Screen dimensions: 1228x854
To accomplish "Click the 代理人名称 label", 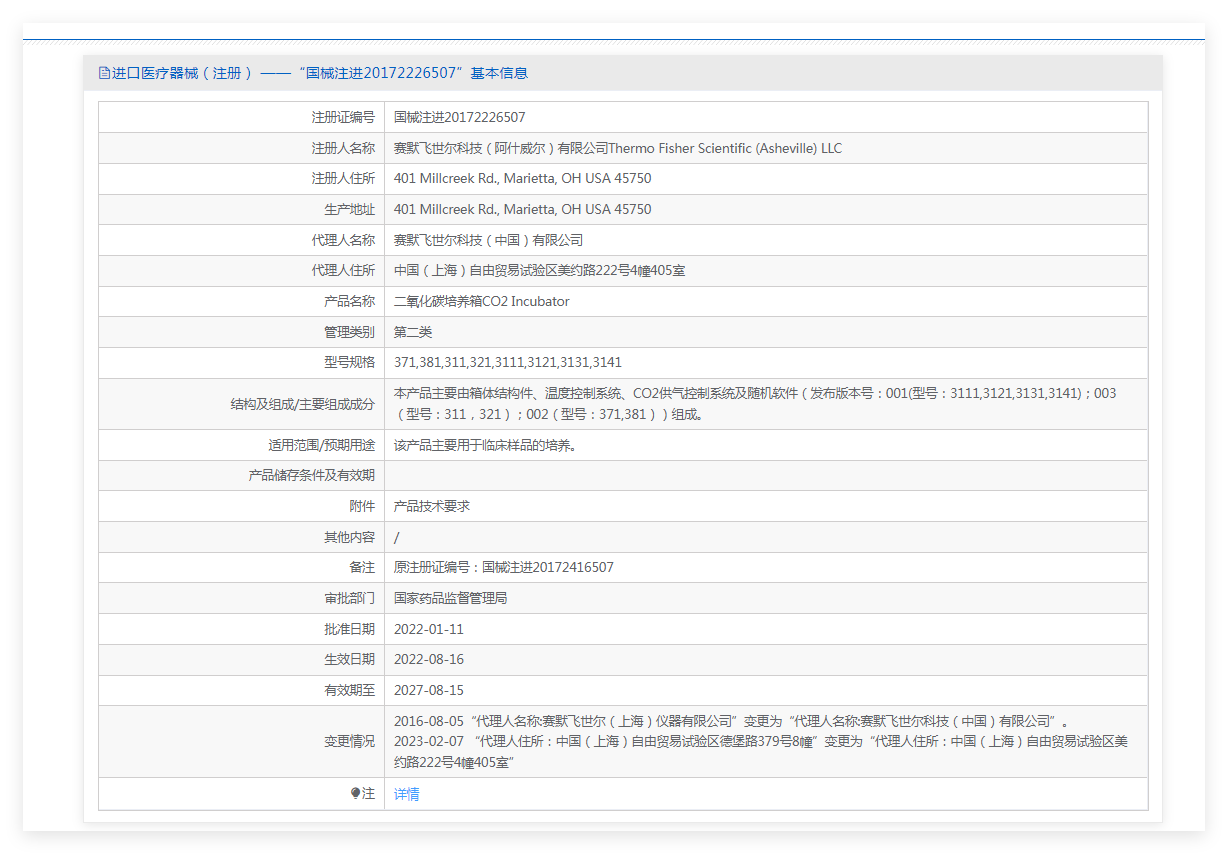I will (343, 240).
